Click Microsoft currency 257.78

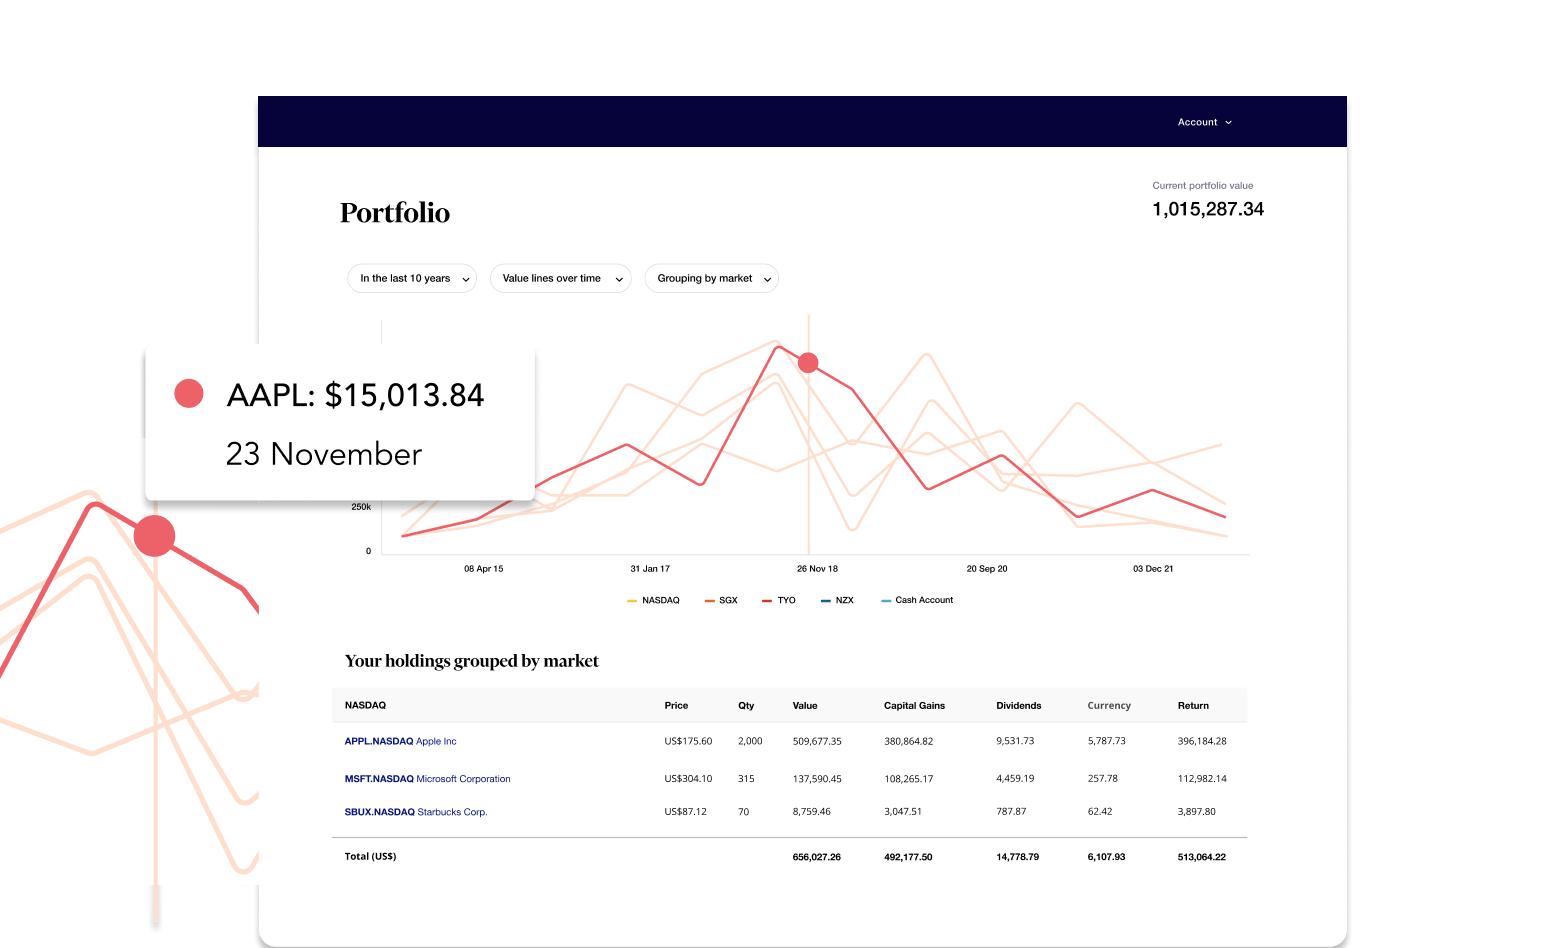1103,779
